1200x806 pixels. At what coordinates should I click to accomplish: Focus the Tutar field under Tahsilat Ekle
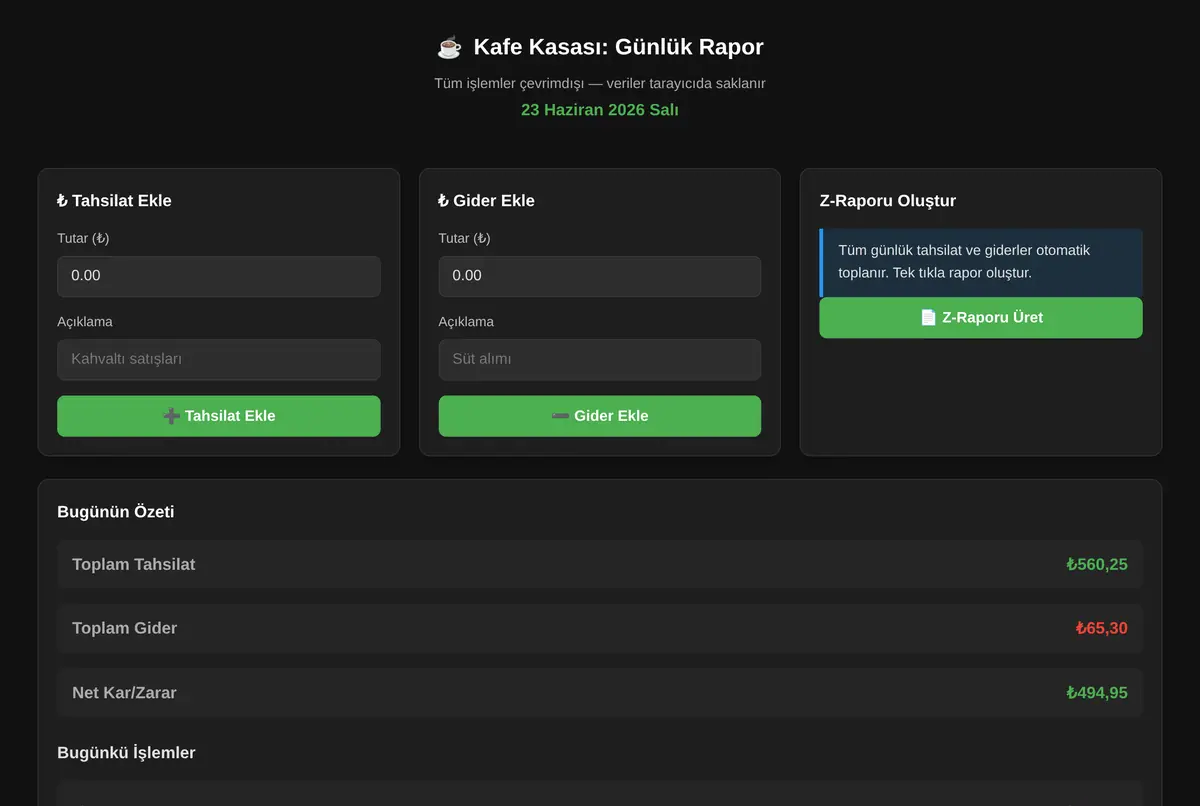pos(219,276)
